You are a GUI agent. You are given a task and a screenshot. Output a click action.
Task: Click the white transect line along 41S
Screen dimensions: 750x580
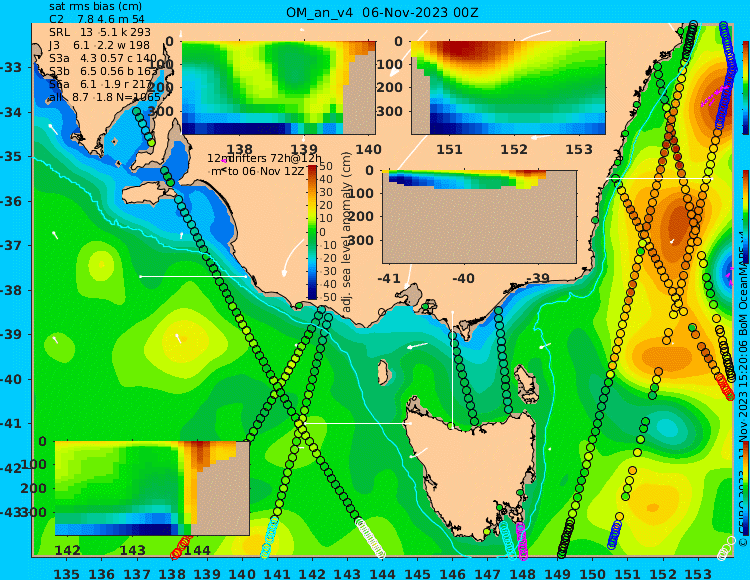(x=357, y=423)
